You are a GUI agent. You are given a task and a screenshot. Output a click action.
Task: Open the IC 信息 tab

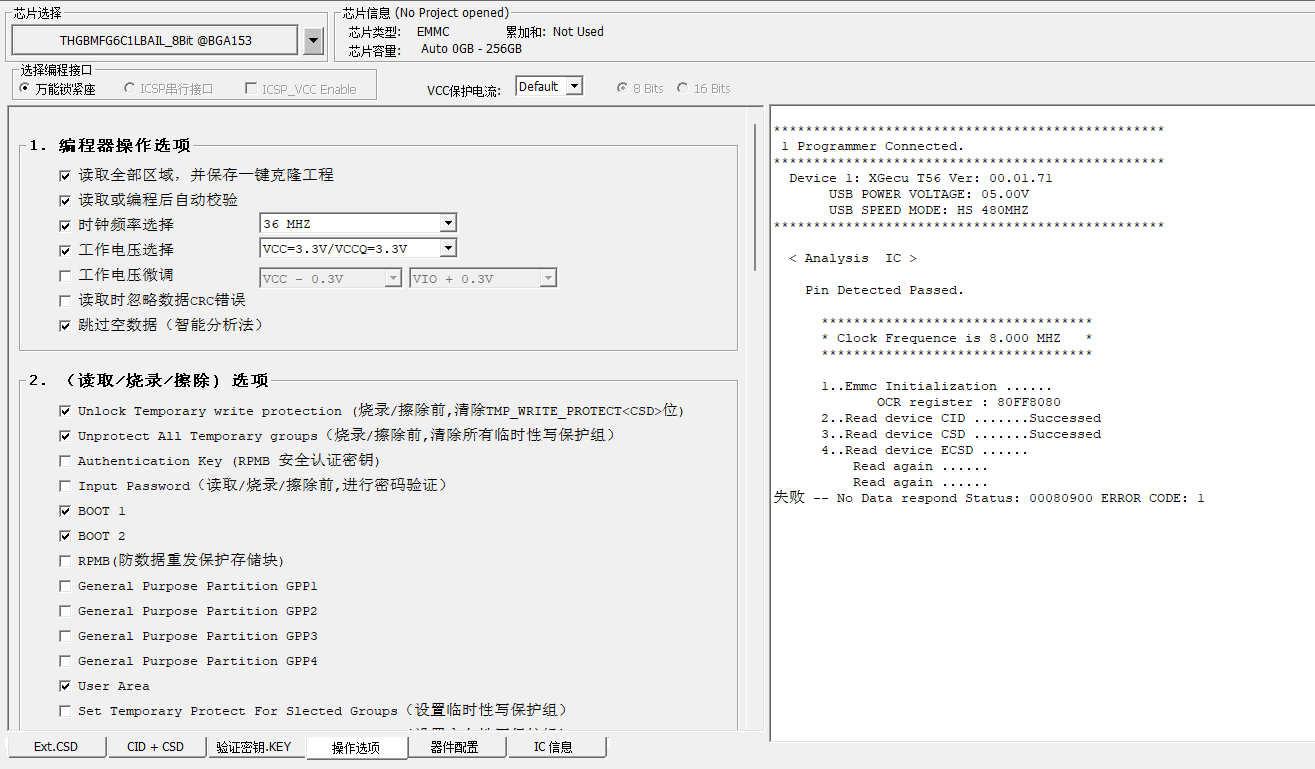554,747
